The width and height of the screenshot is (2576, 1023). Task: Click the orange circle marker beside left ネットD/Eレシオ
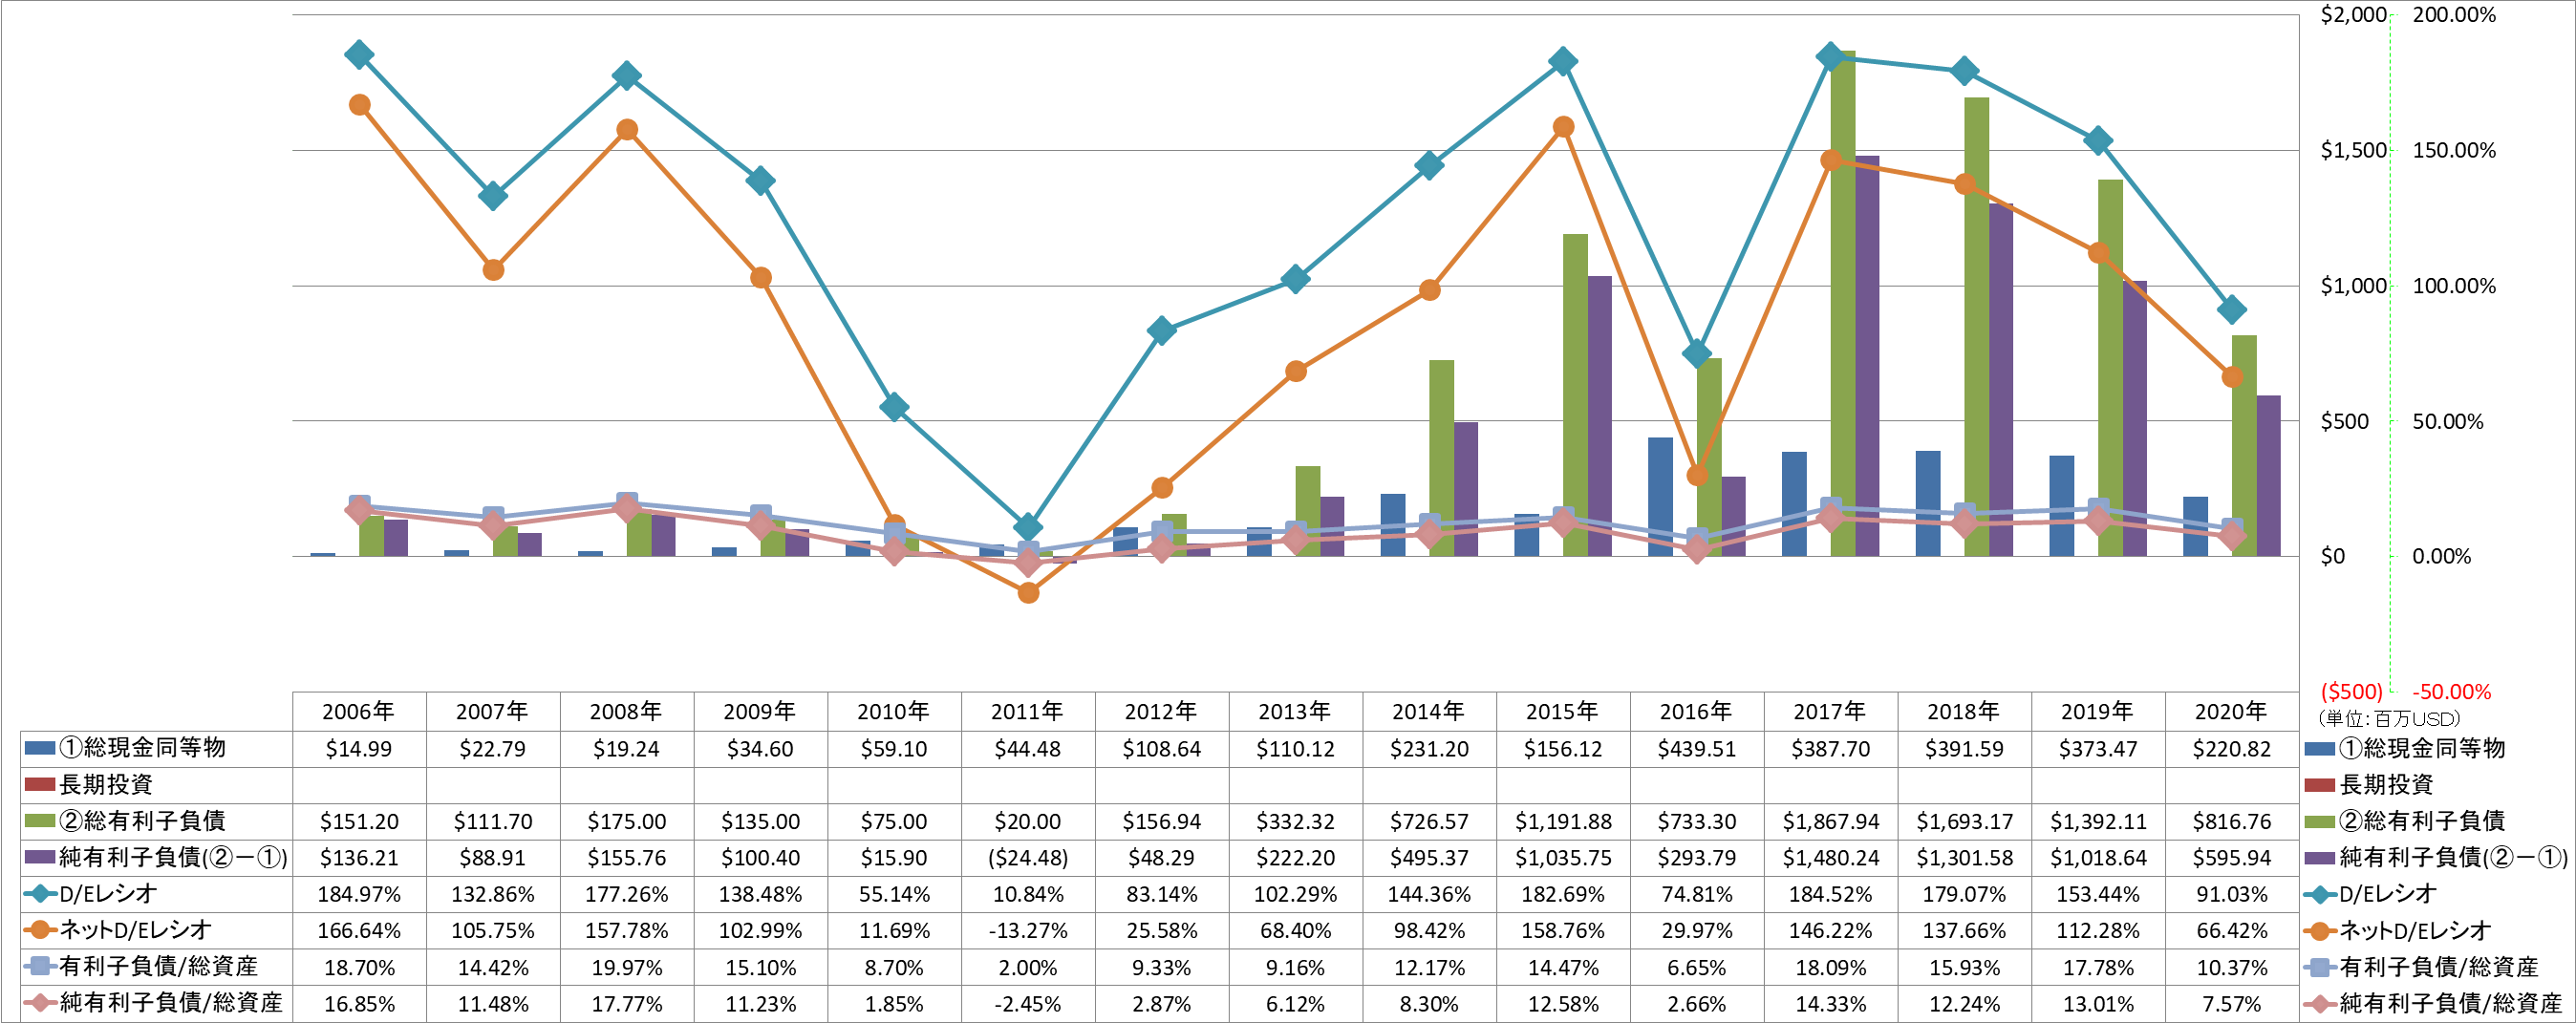click(39, 930)
